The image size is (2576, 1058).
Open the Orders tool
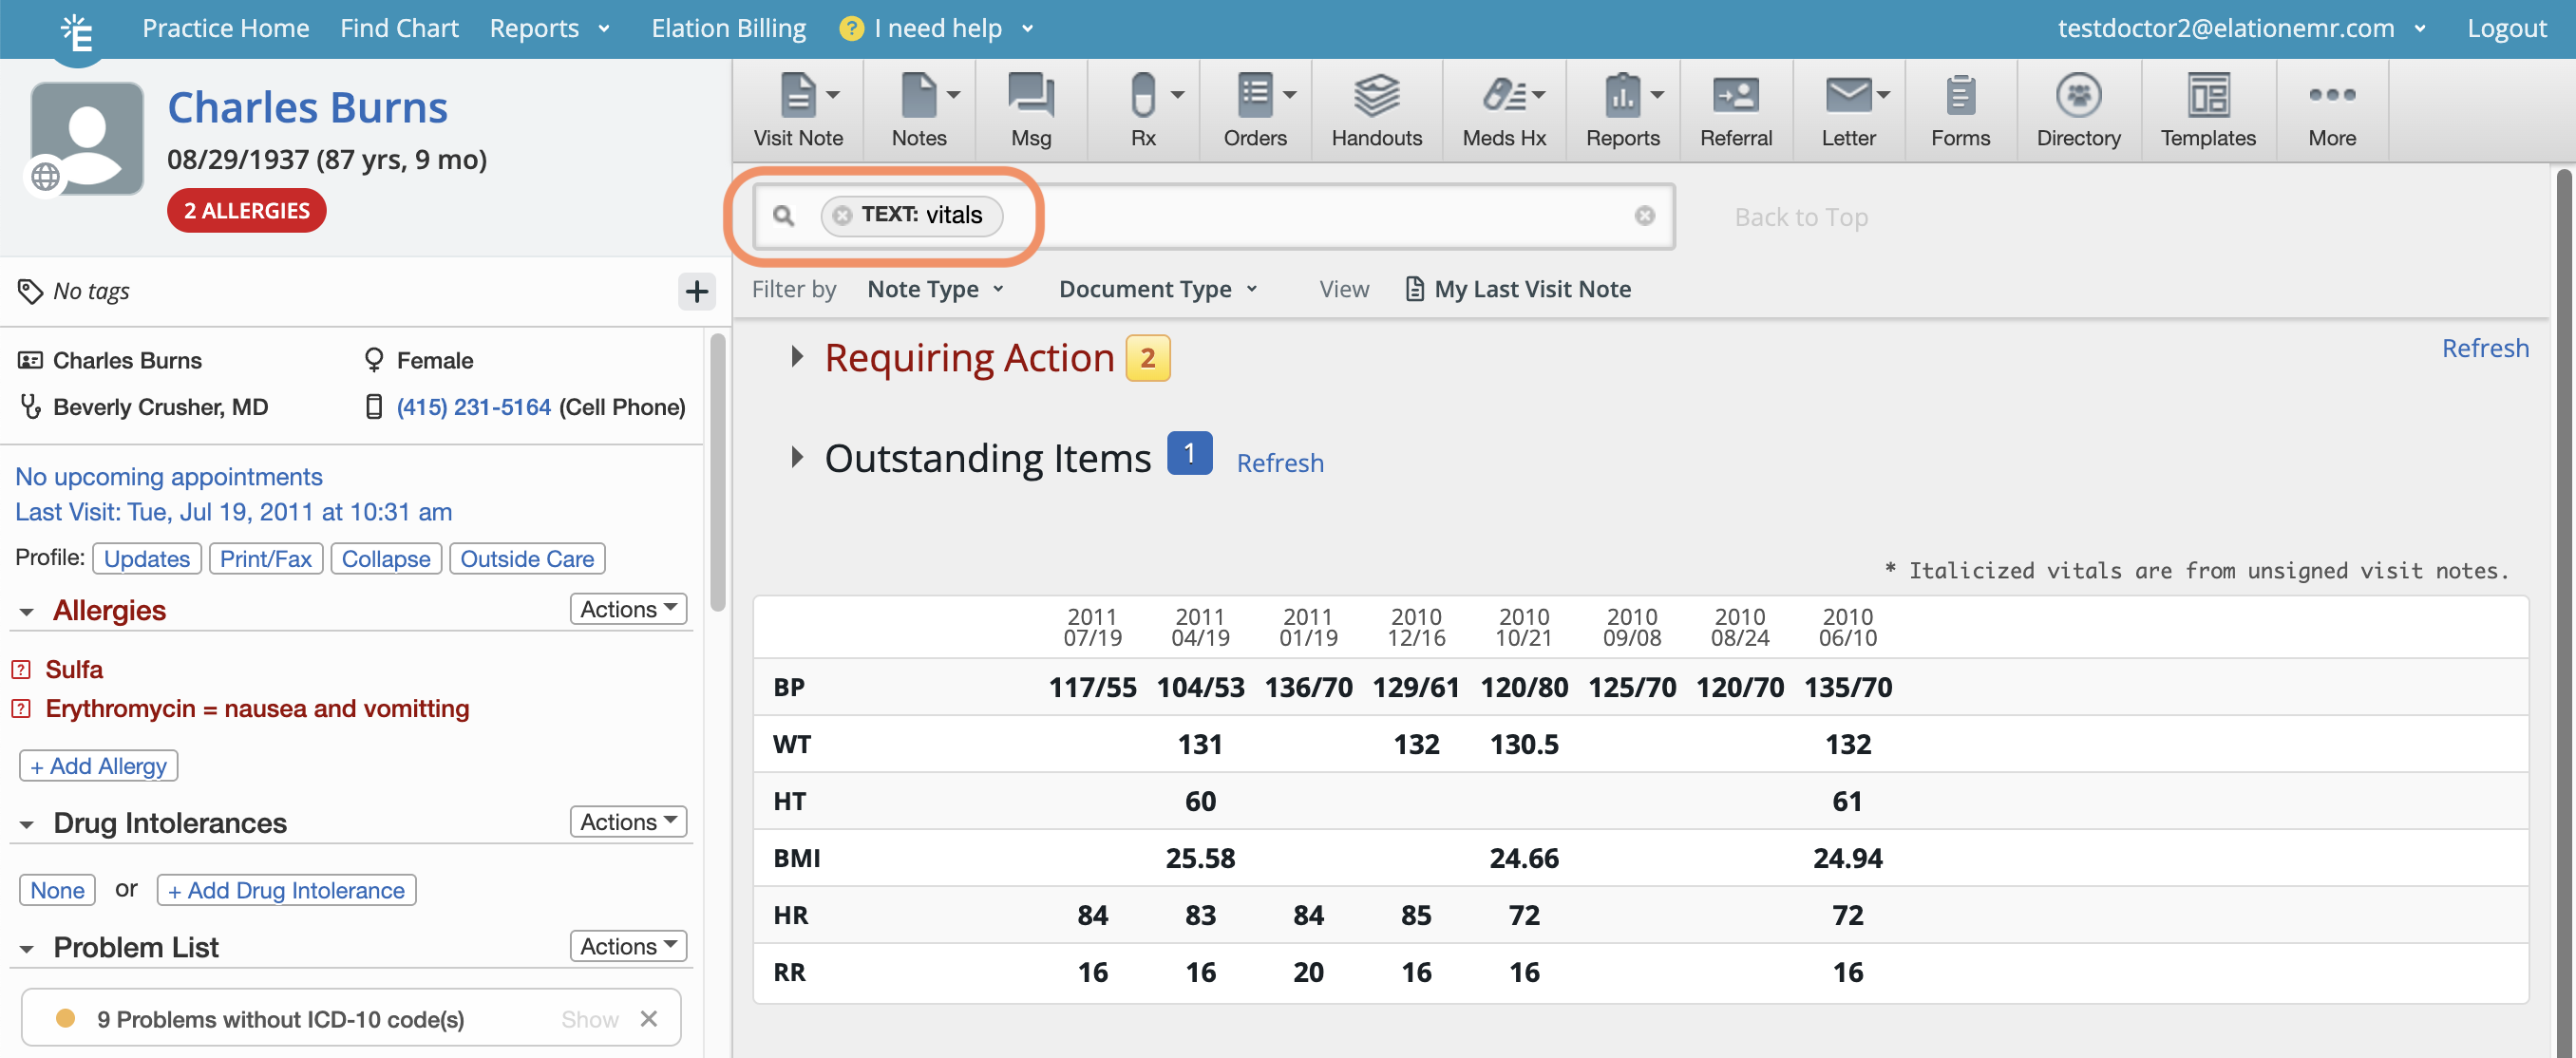tap(1254, 110)
